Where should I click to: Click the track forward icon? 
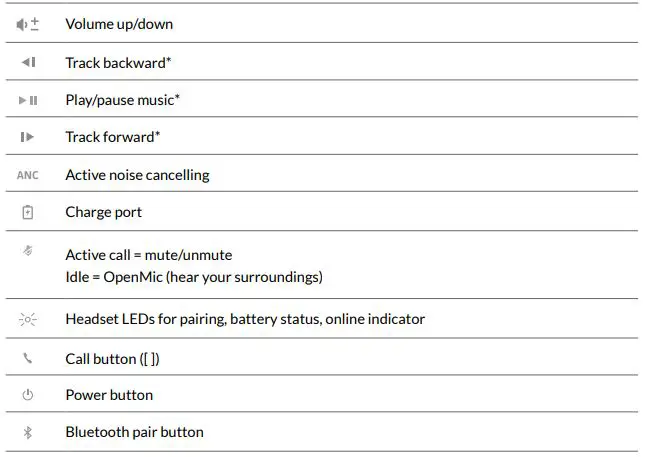[x=28, y=137]
